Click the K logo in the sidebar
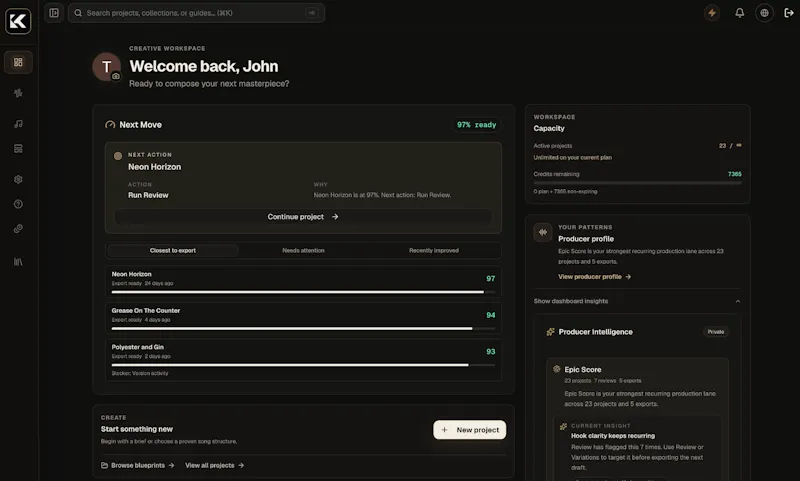 pyautogui.click(x=18, y=21)
